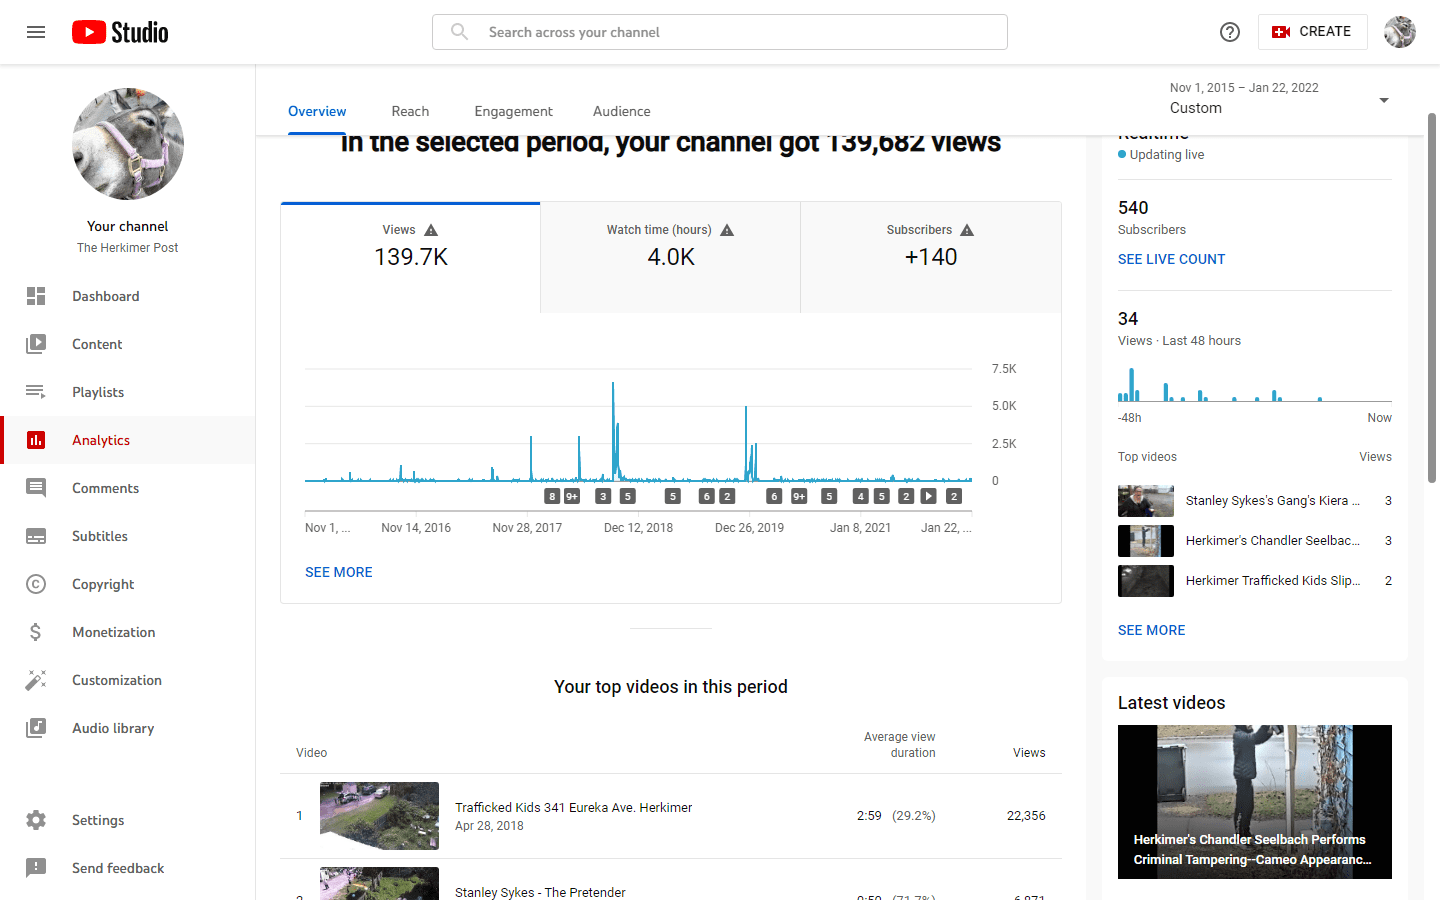Screen dimensions: 1440x900
Task: Open Customization in the sidebar
Action: (x=128, y=680)
